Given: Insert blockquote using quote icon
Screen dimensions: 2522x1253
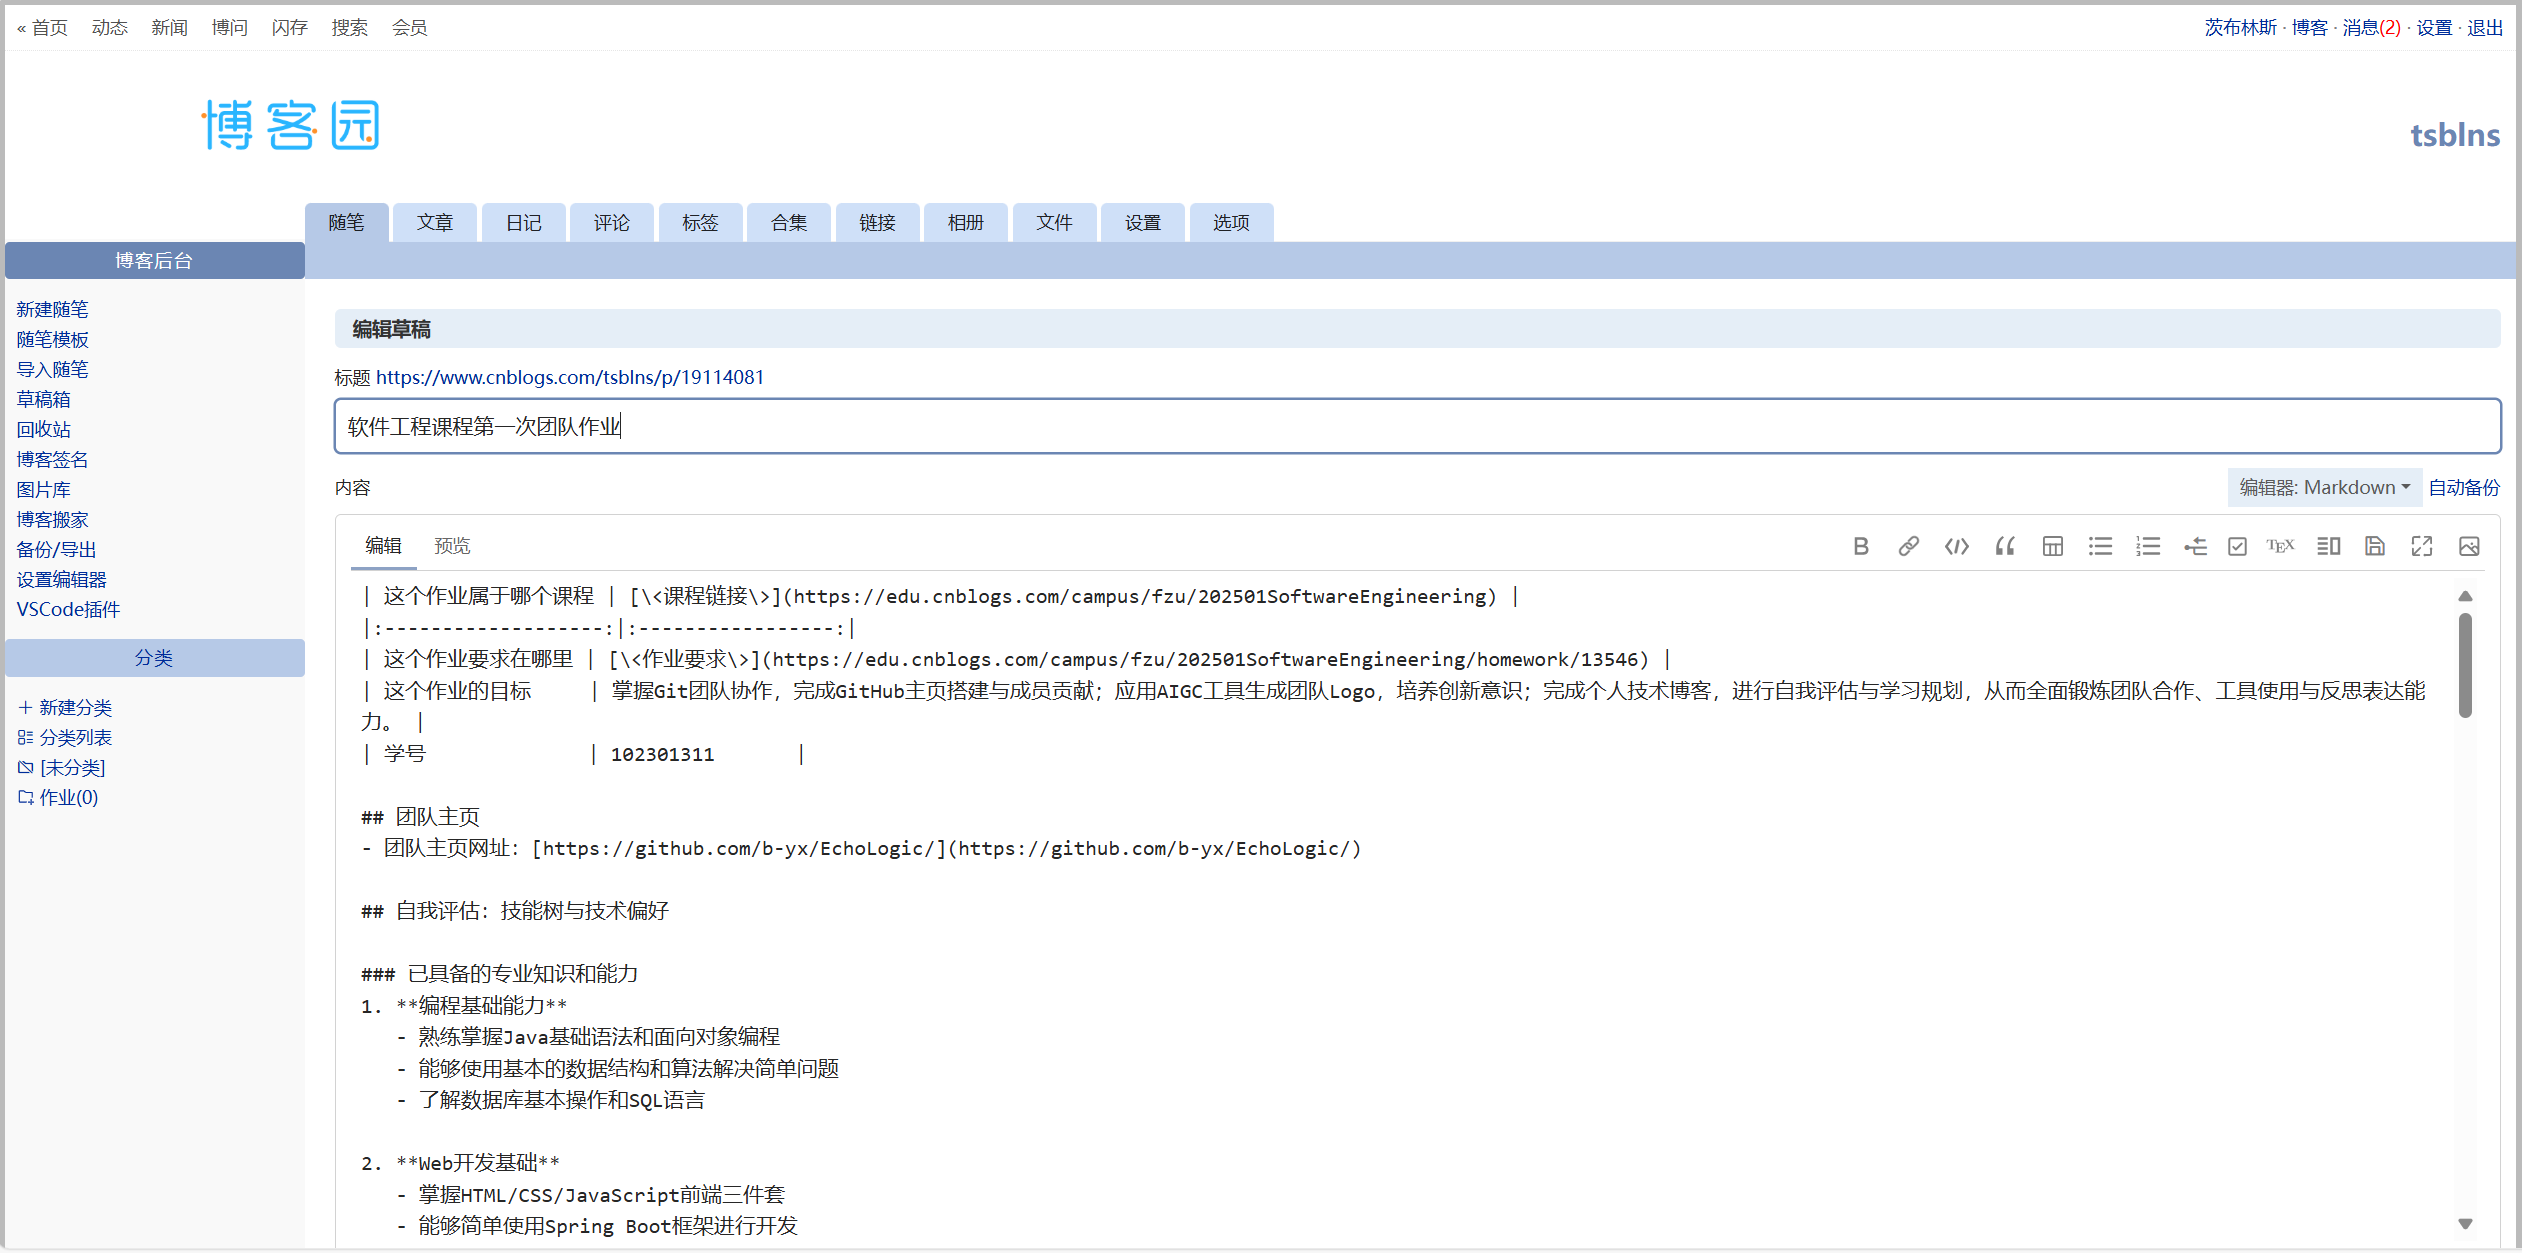Looking at the screenshot, I should (2004, 546).
